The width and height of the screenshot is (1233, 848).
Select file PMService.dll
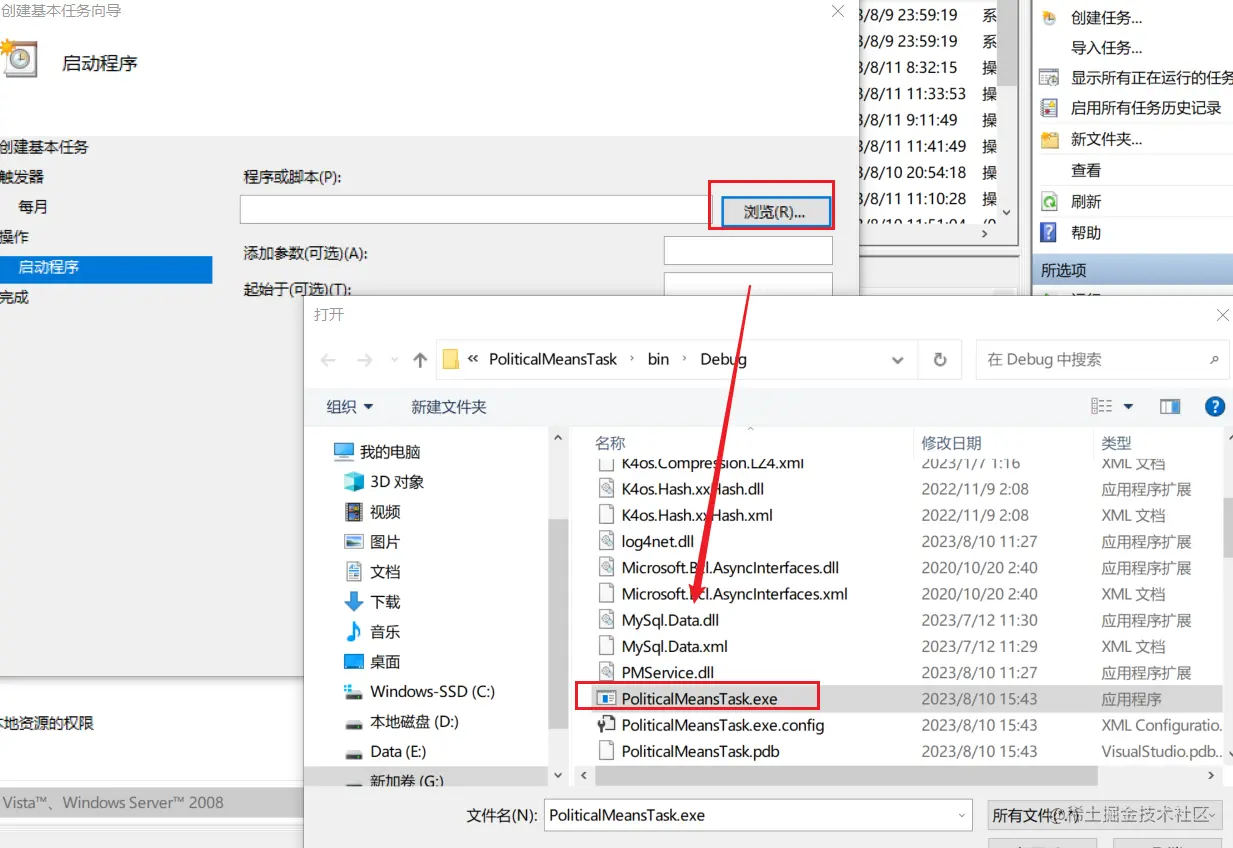click(668, 672)
